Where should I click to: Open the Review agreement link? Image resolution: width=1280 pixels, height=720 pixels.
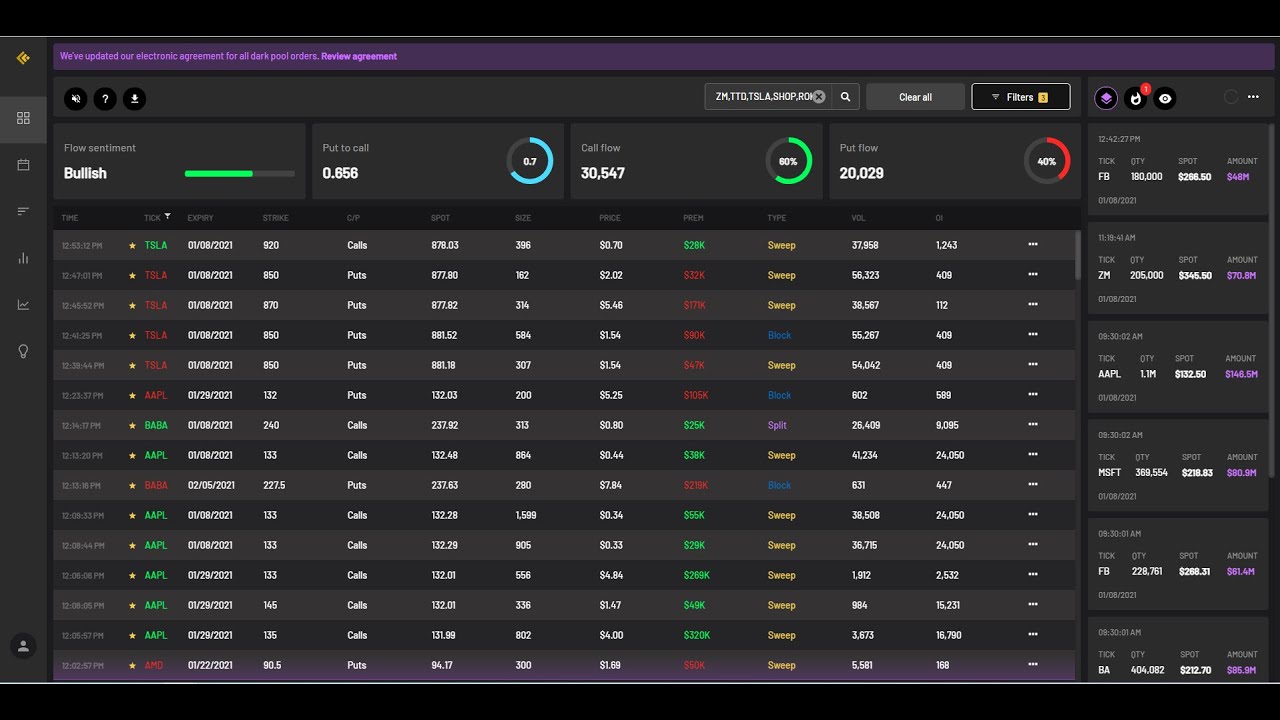coord(359,57)
